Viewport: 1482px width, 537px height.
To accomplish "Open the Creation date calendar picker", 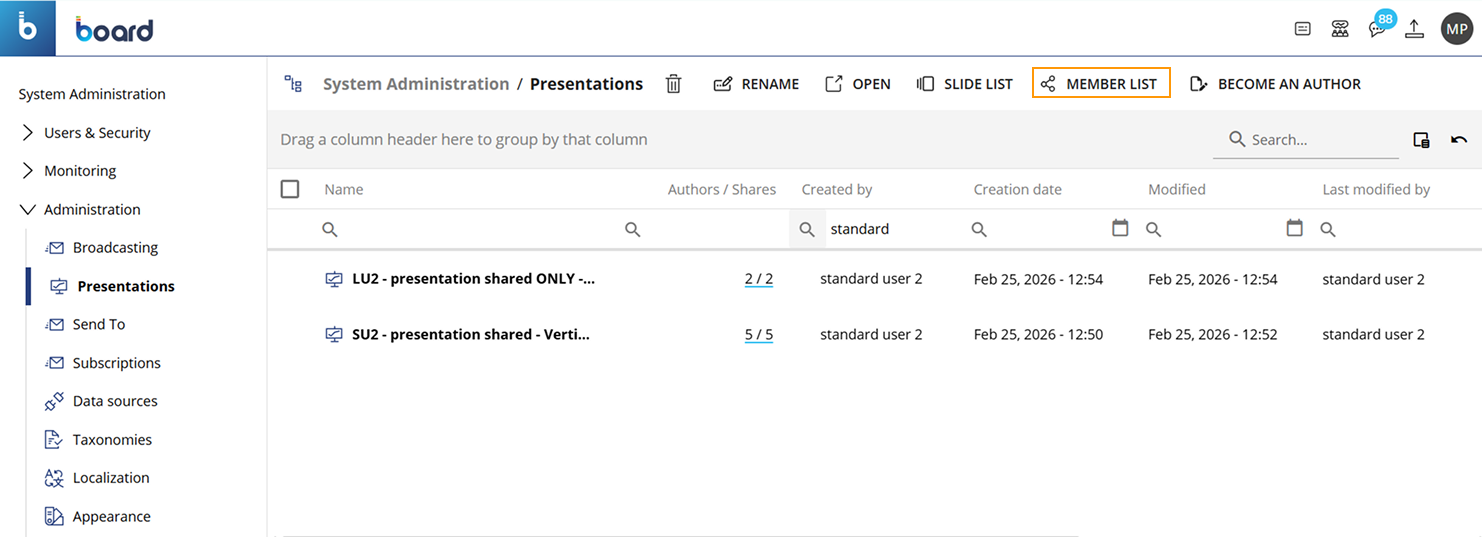I will pyautogui.click(x=1120, y=228).
